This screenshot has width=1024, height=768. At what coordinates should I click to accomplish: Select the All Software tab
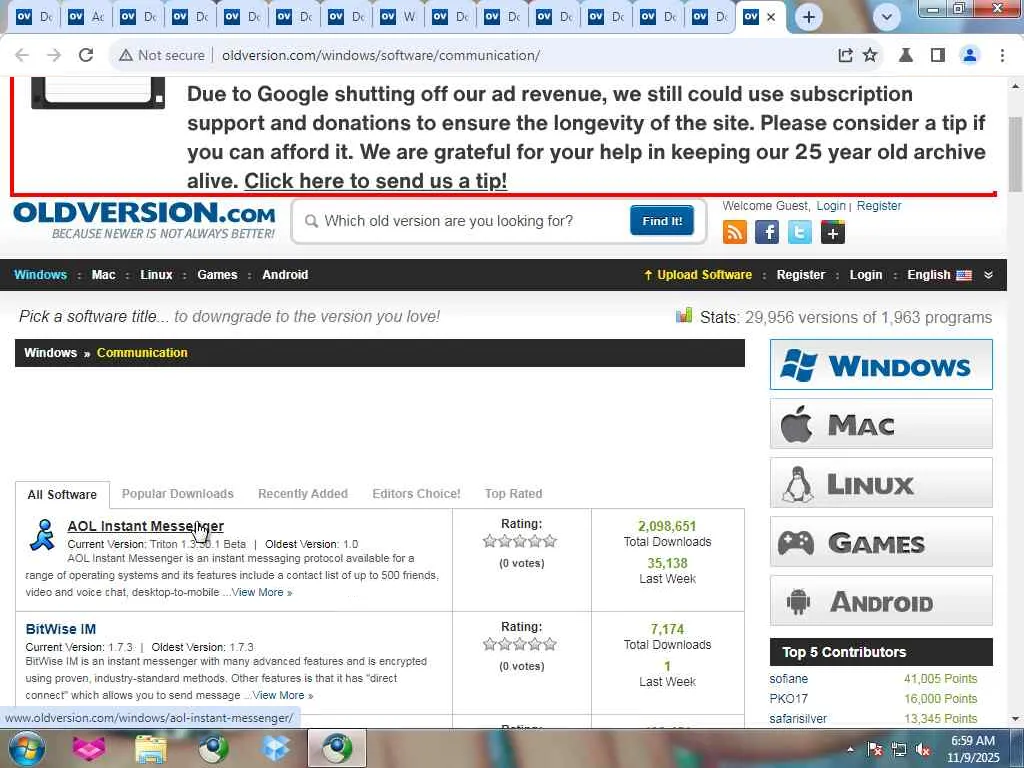[x=62, y=494]
